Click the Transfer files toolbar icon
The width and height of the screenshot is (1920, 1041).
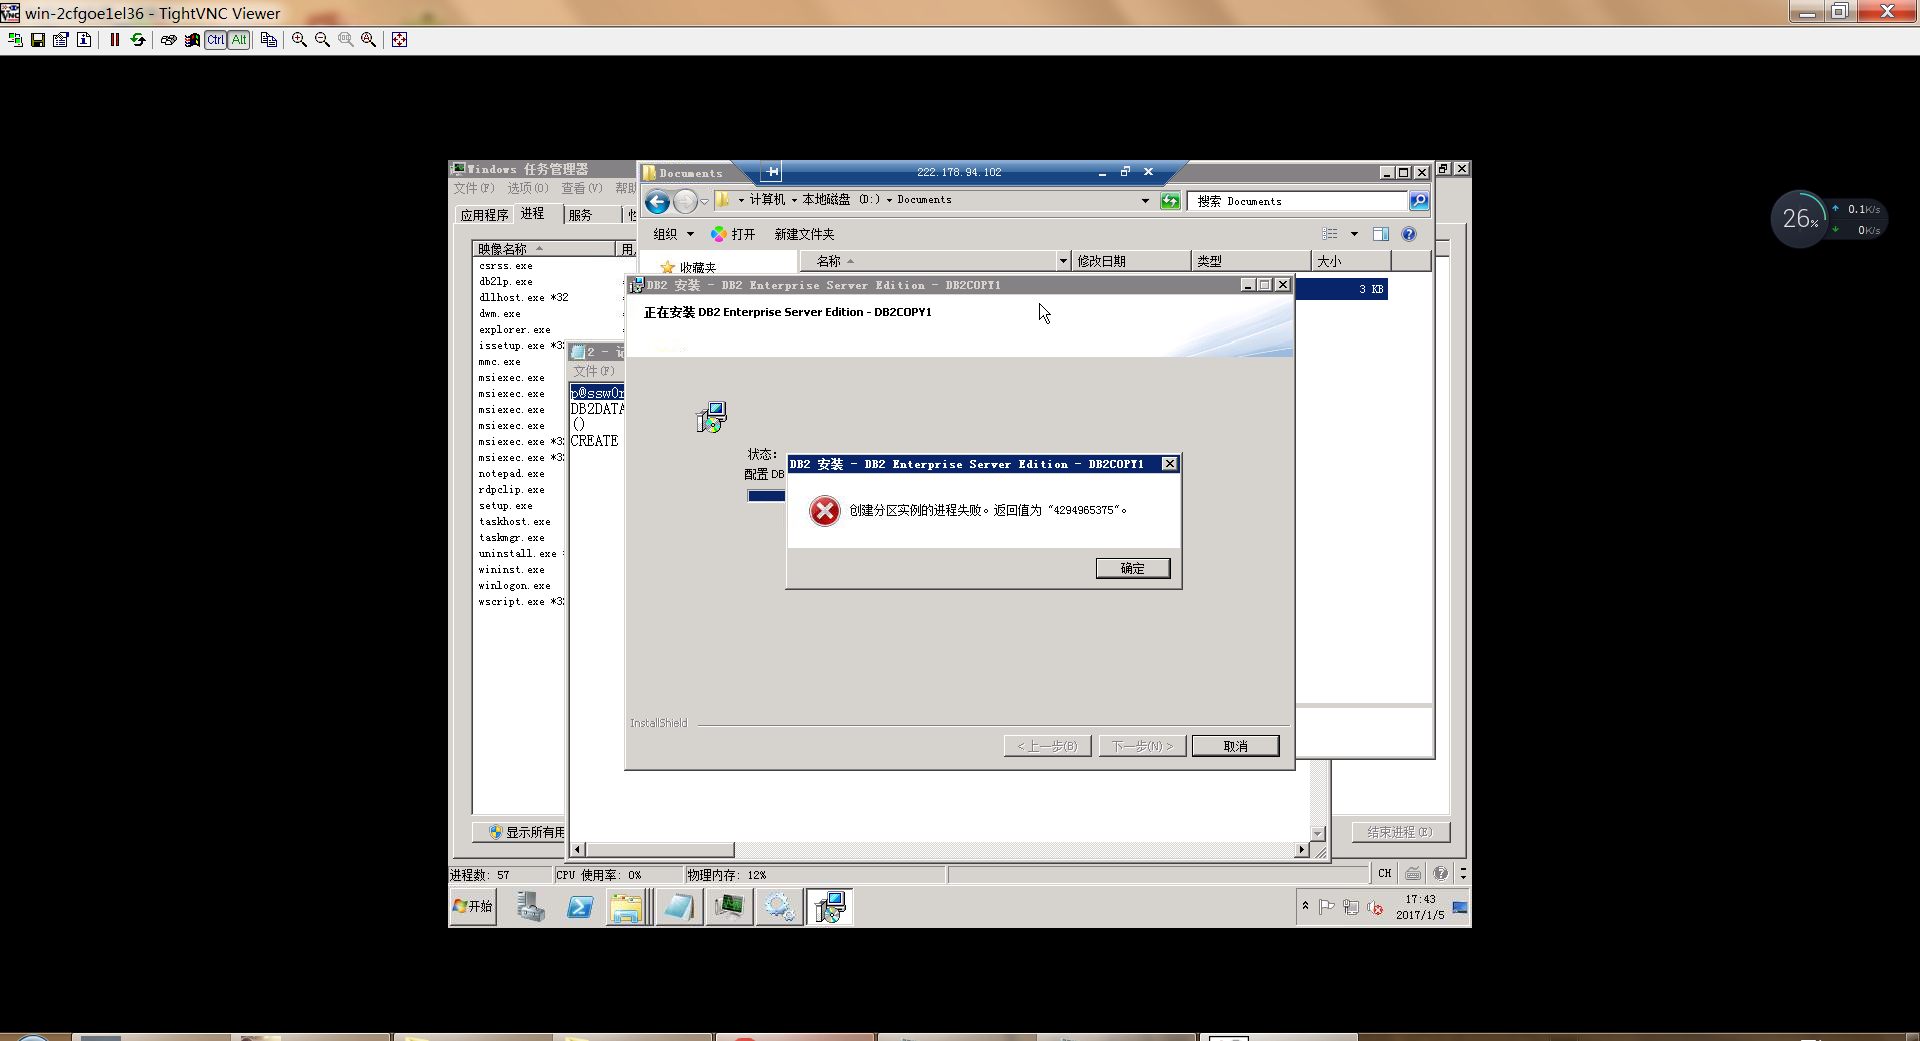tap(269, 40)
